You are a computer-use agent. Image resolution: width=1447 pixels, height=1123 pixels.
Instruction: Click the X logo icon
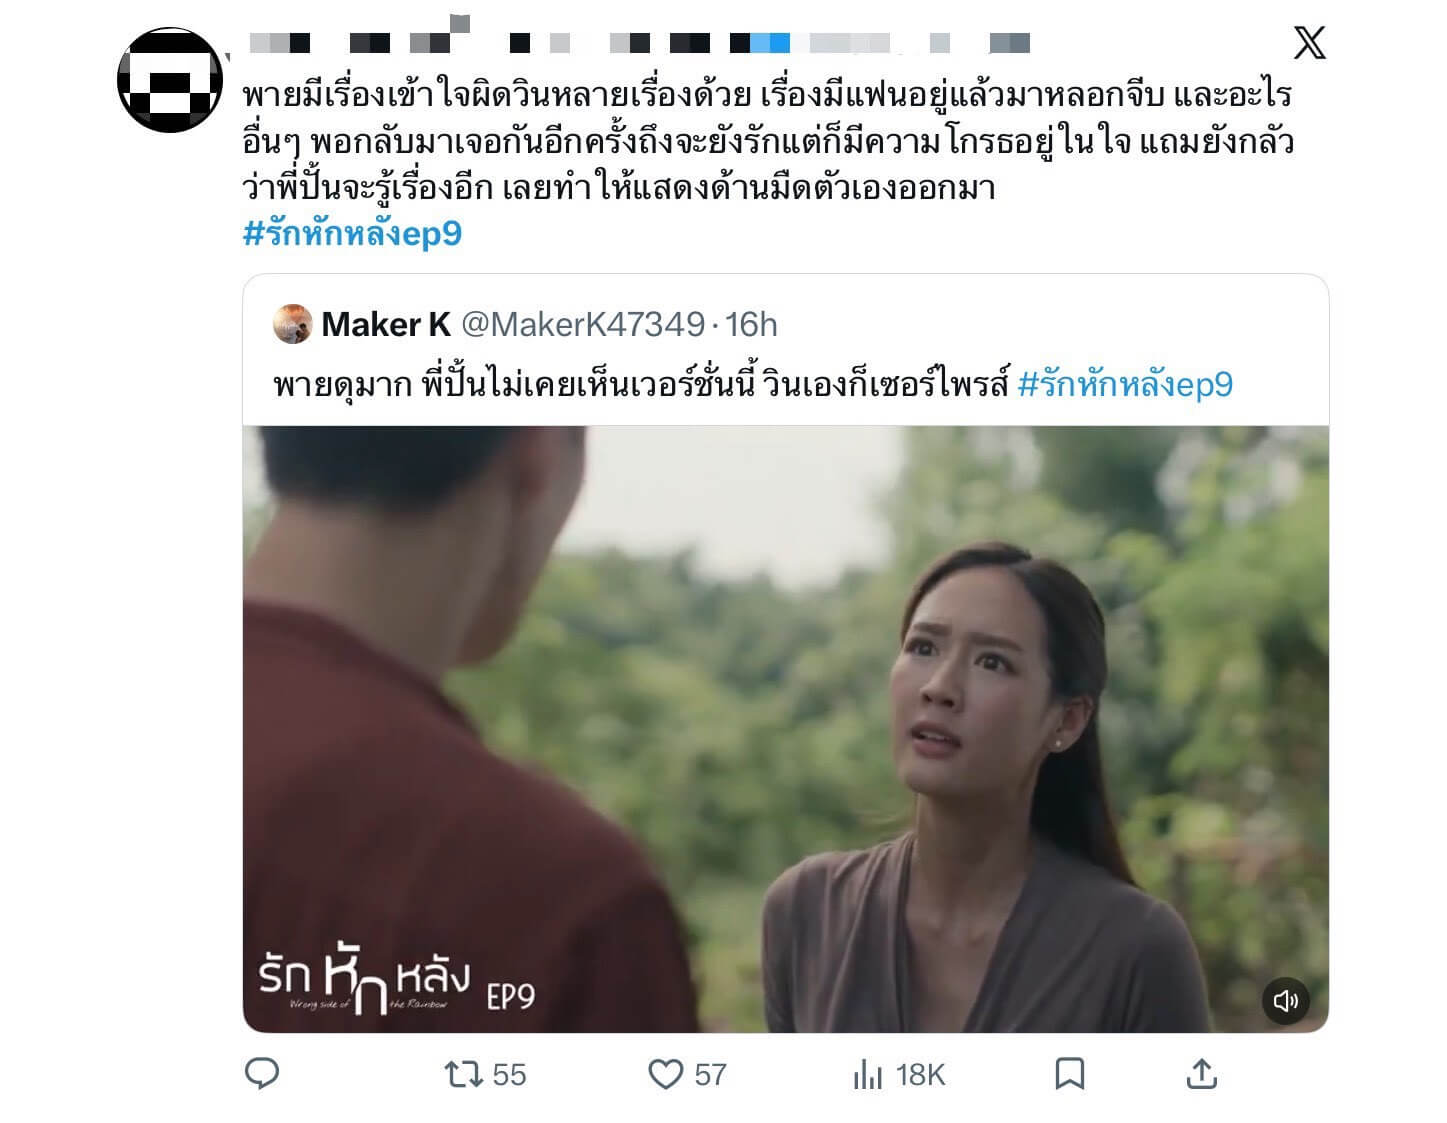coord(1309,43)
